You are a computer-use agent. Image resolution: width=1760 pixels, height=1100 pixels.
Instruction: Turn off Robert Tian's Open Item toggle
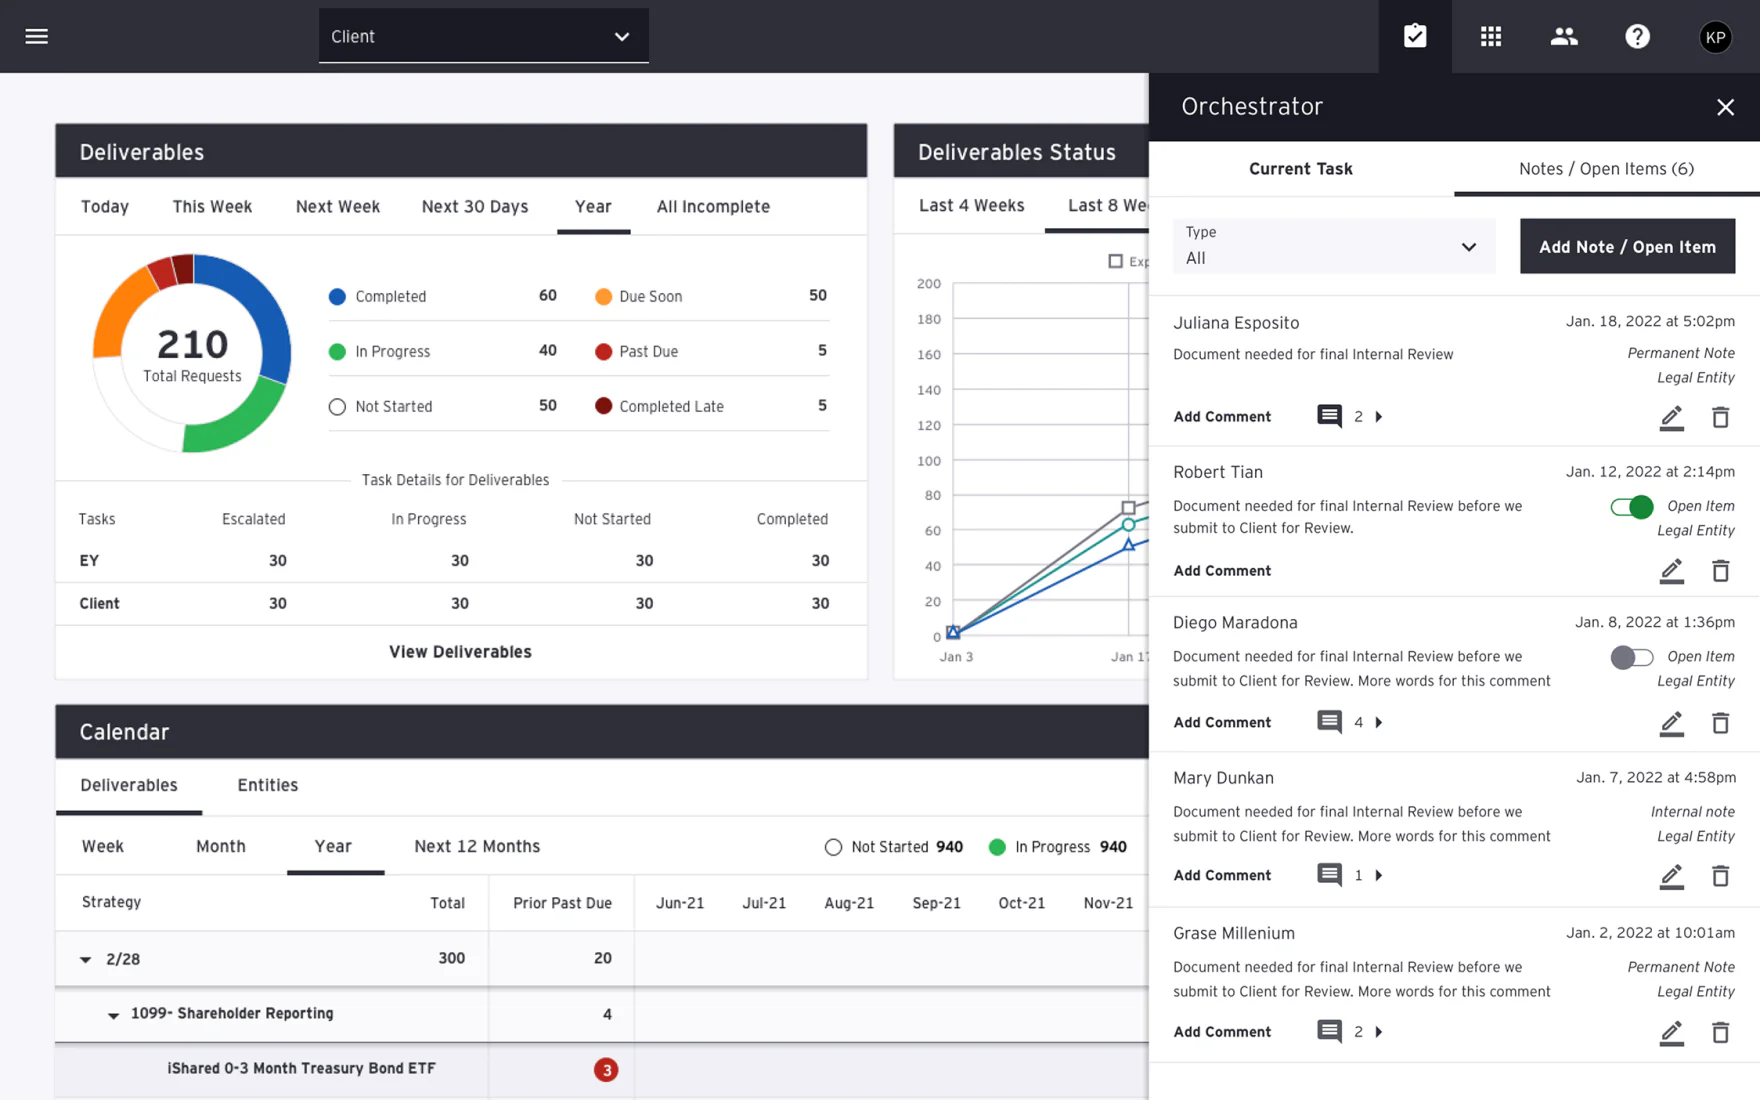click(x=1631, y=506)
